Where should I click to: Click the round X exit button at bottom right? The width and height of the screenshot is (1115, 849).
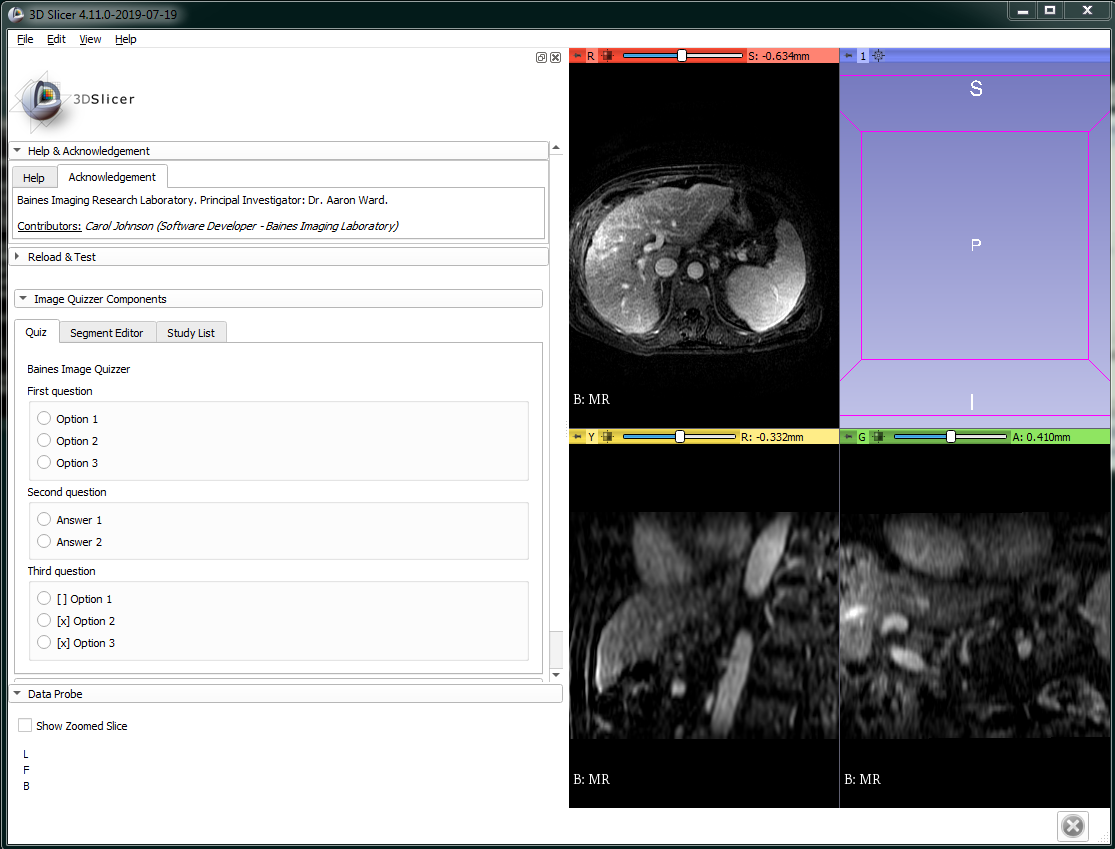(1071, 826)
